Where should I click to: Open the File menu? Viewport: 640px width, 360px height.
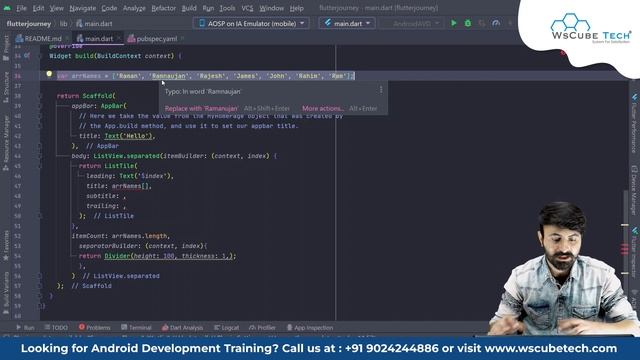(x=21, y=8)
